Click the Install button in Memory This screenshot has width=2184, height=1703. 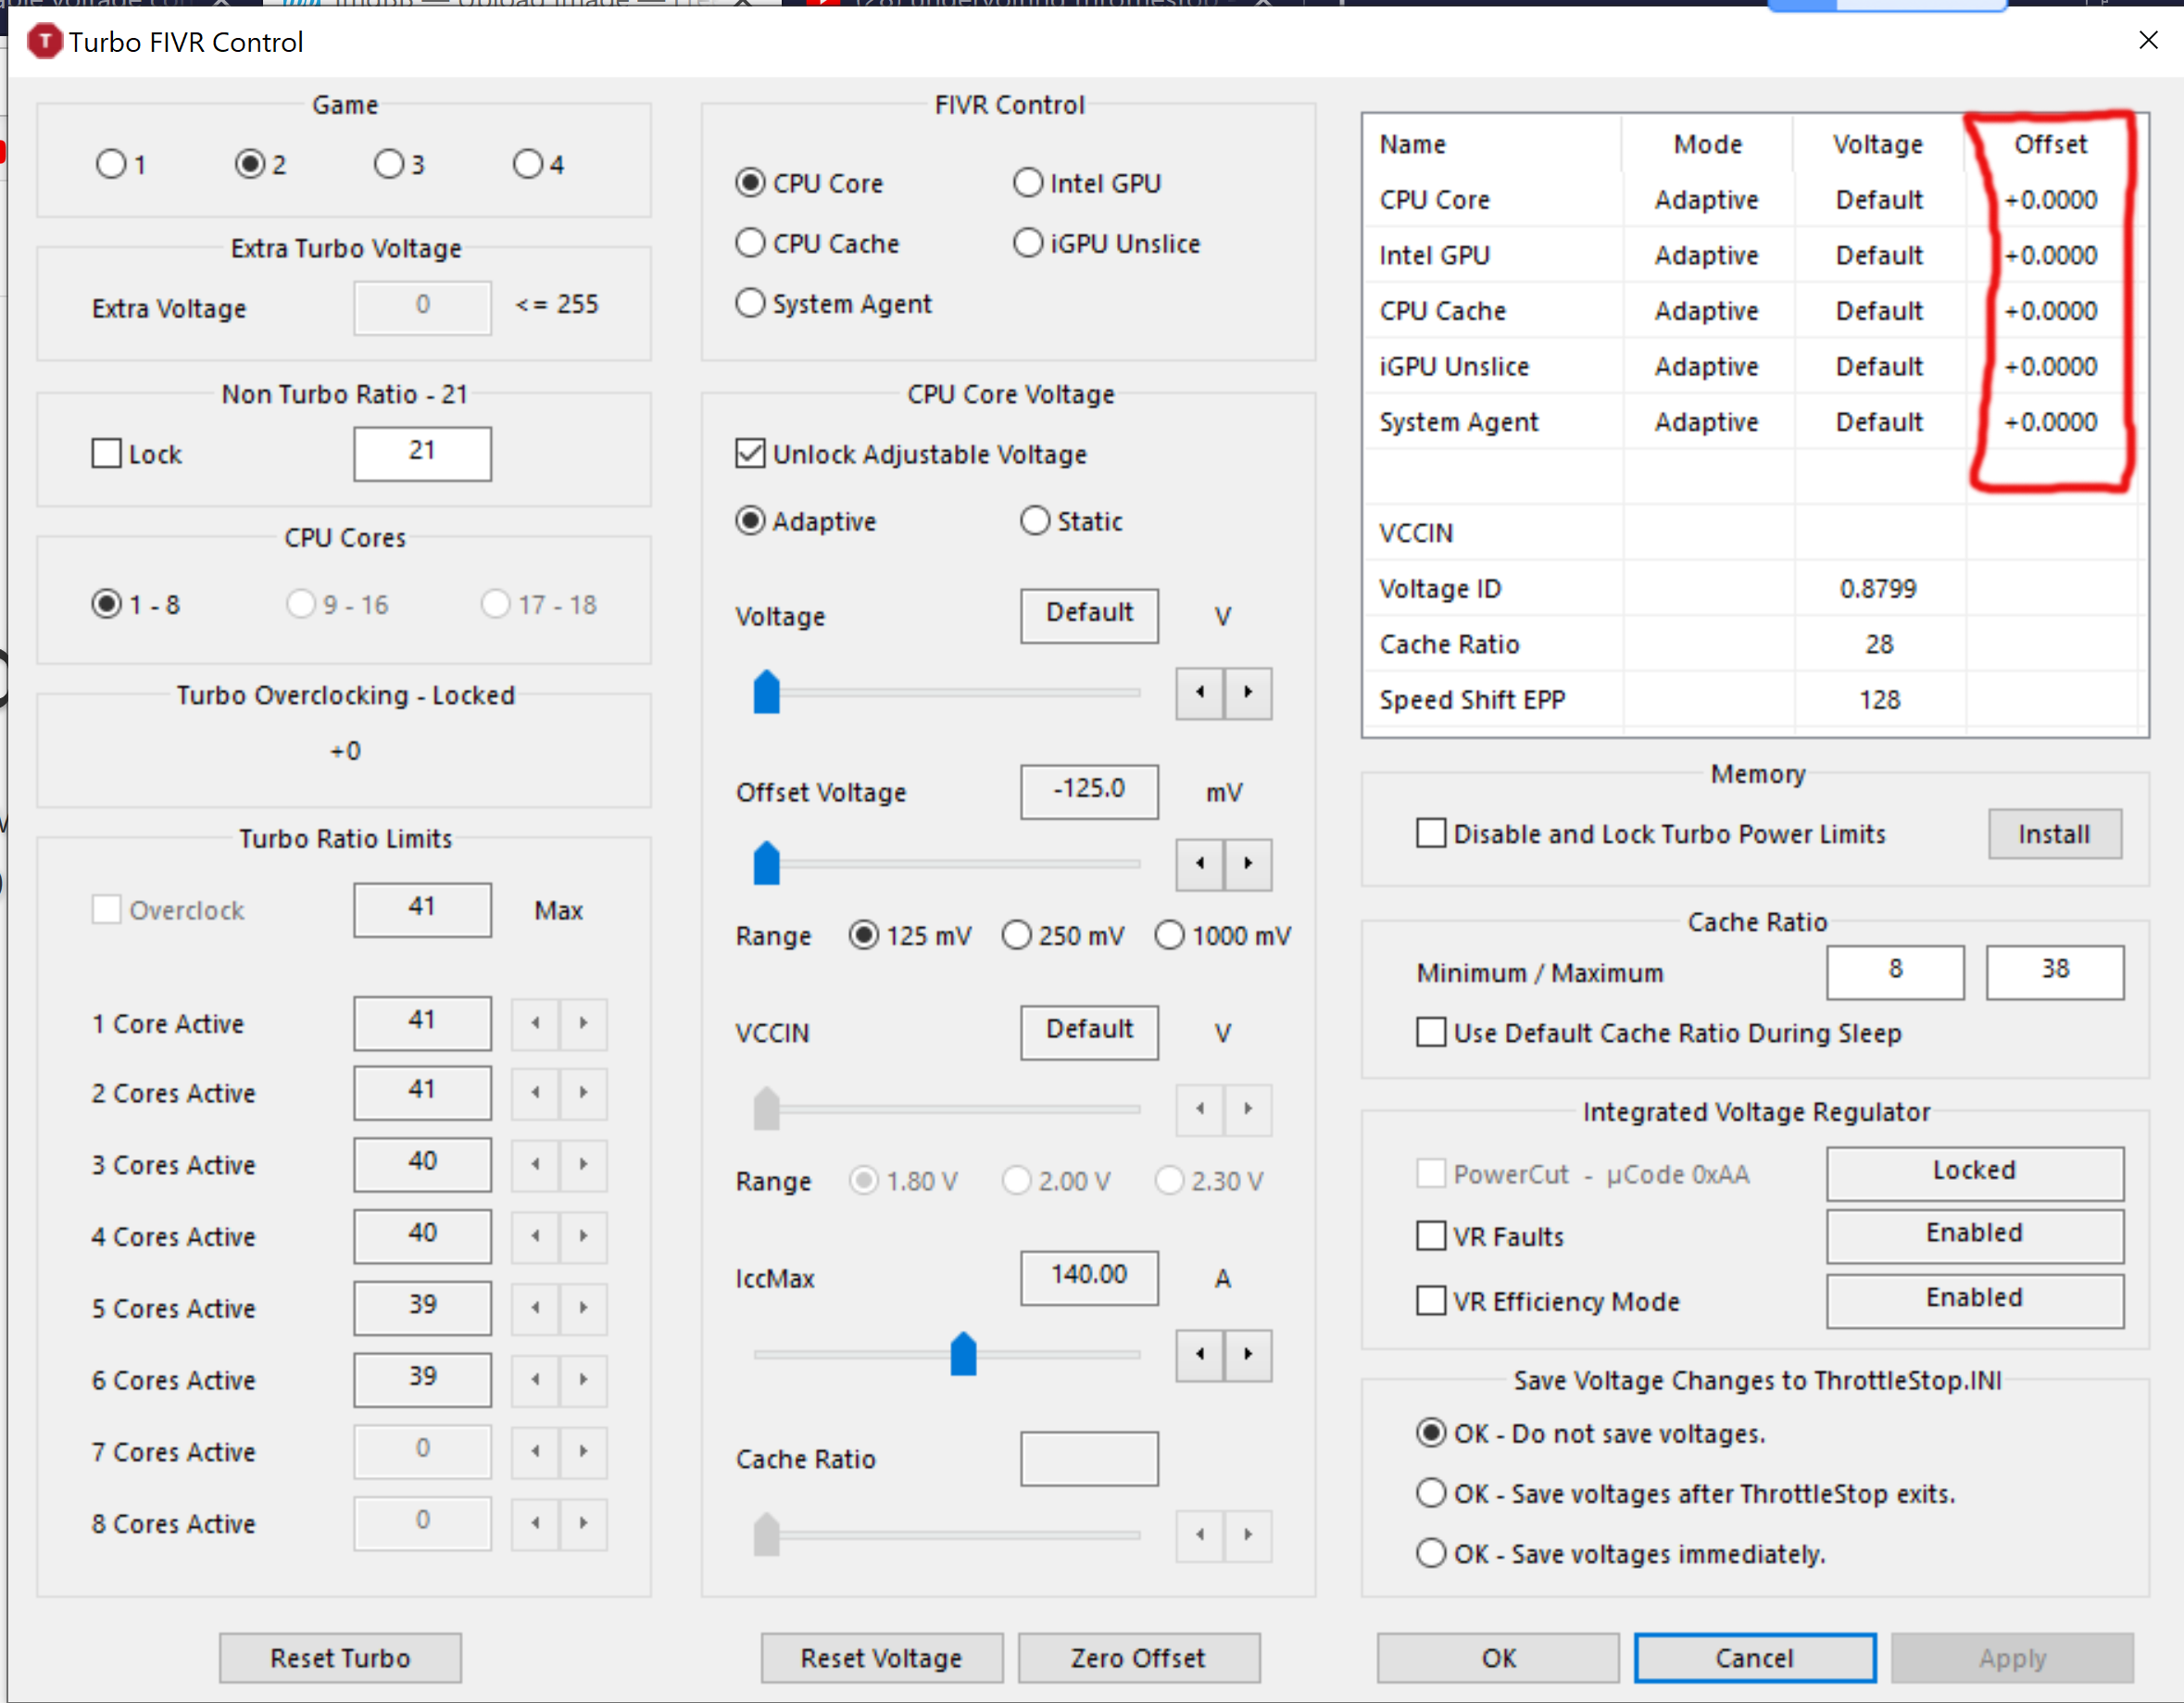2055,834
